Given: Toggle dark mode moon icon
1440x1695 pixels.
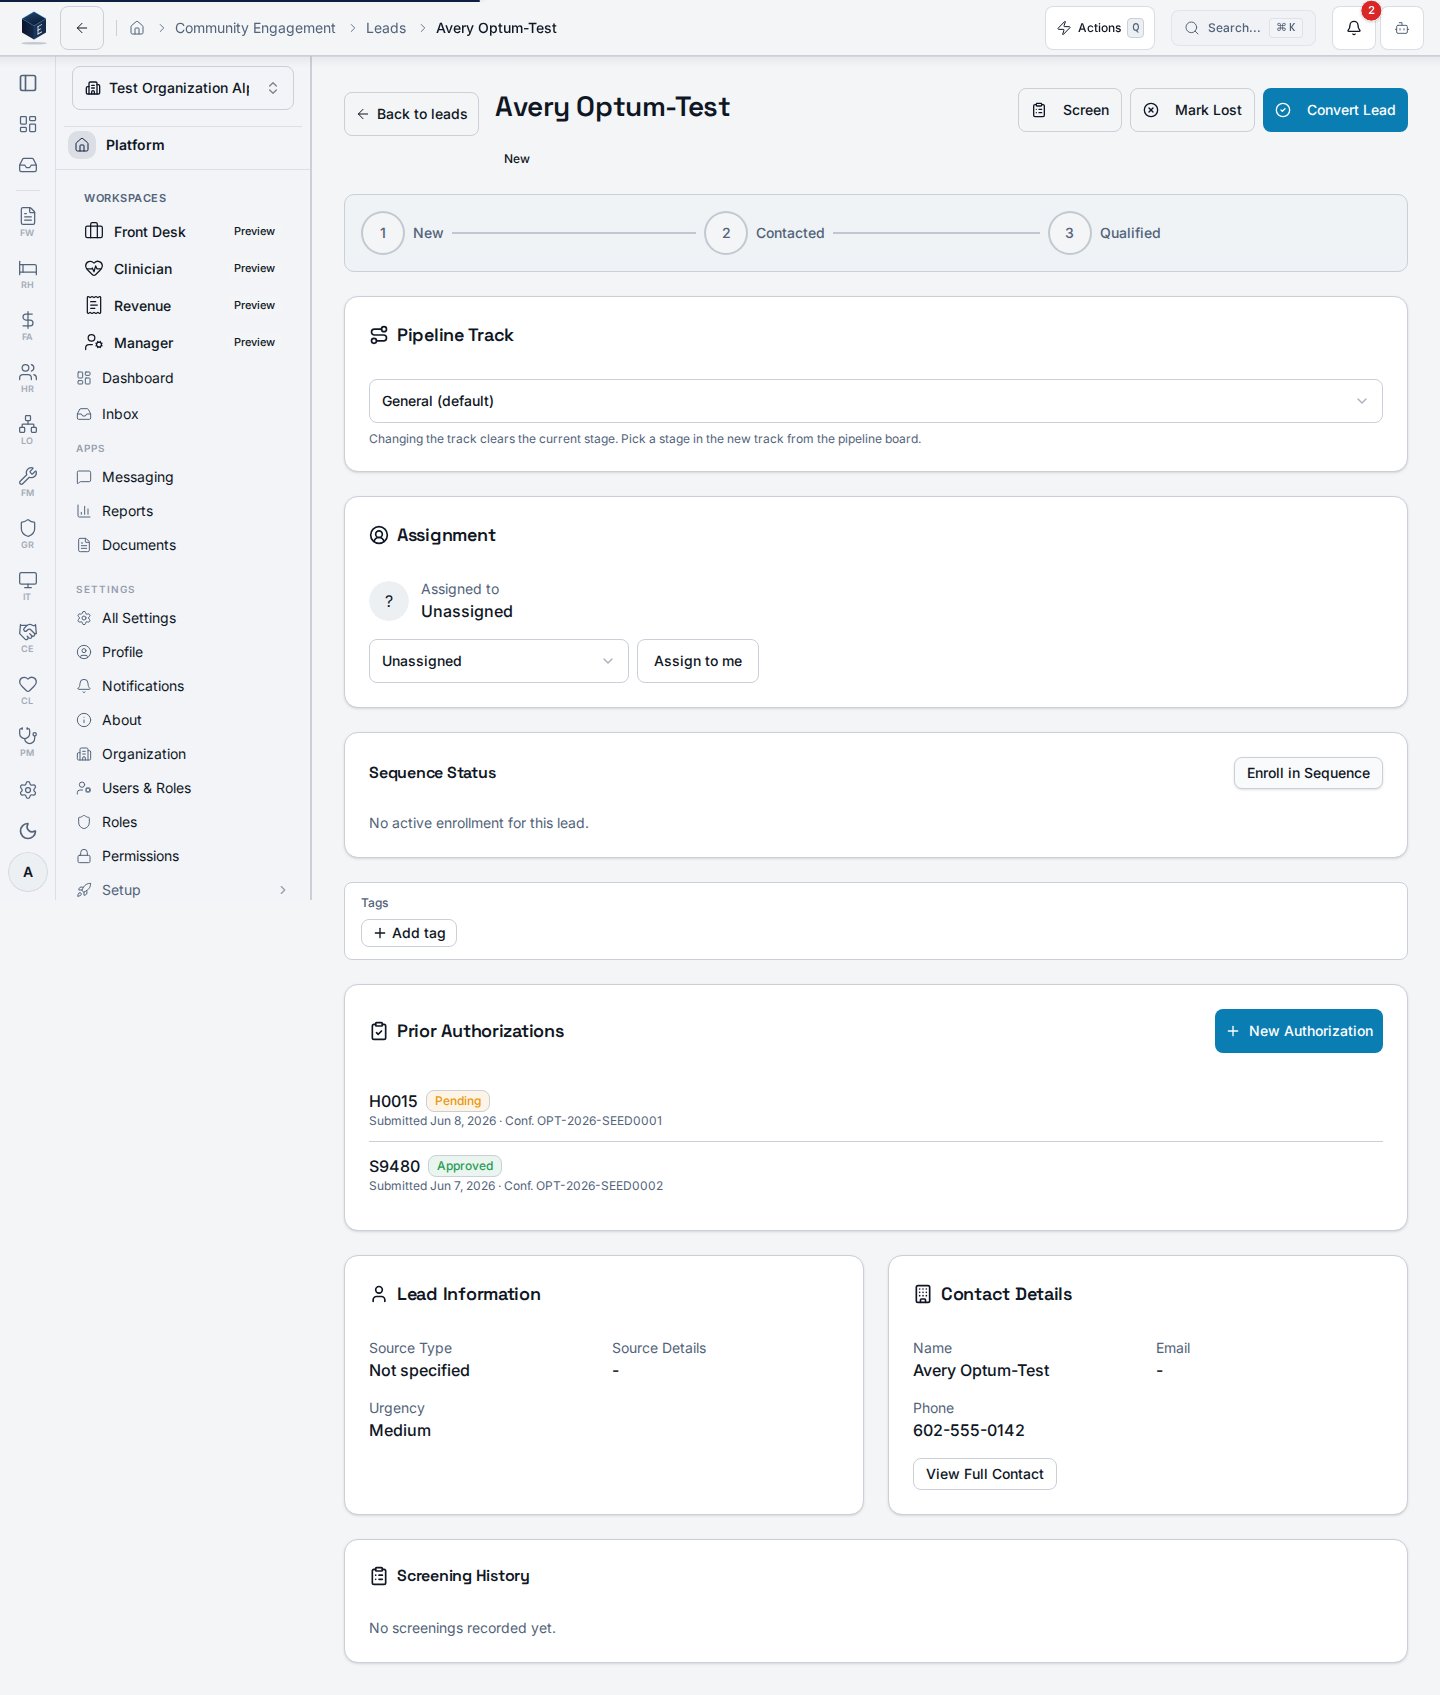Looking at the screenshot, I should pyautogui.click(x=28, y=831).
